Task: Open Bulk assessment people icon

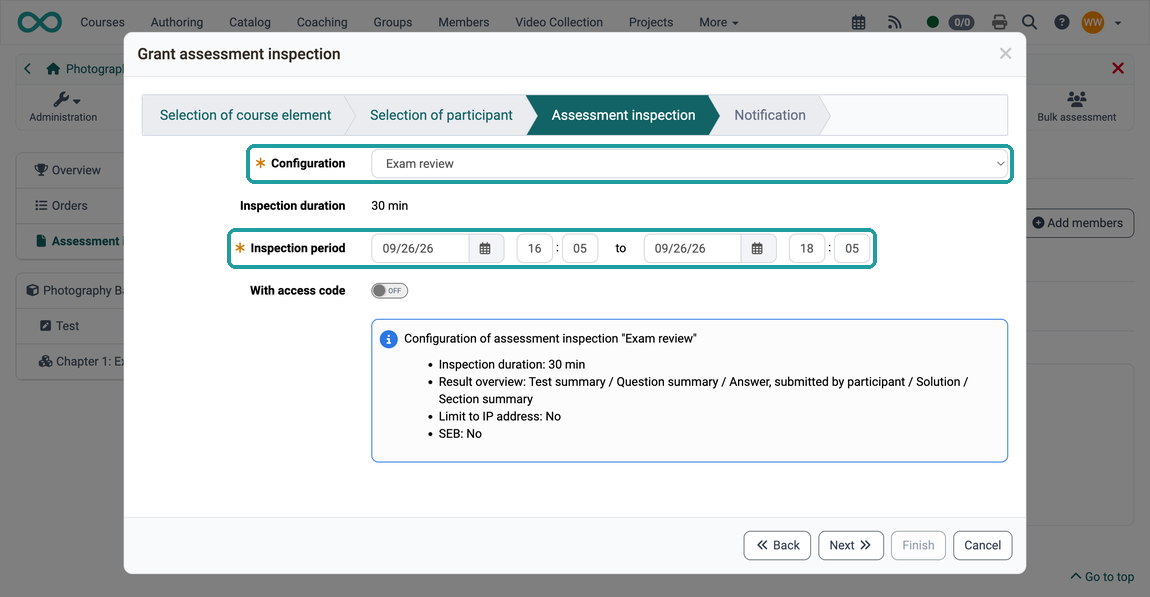Action: point(1076,98)
